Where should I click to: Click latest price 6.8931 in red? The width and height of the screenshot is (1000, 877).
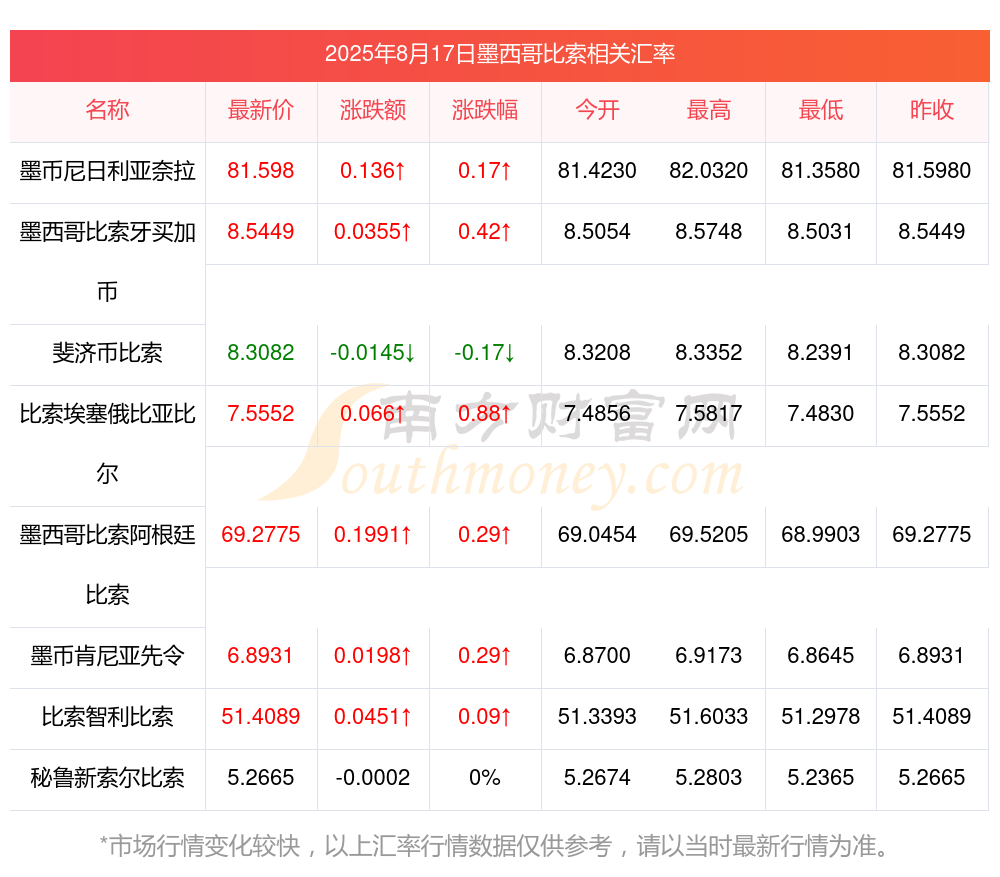click(260, 656)
